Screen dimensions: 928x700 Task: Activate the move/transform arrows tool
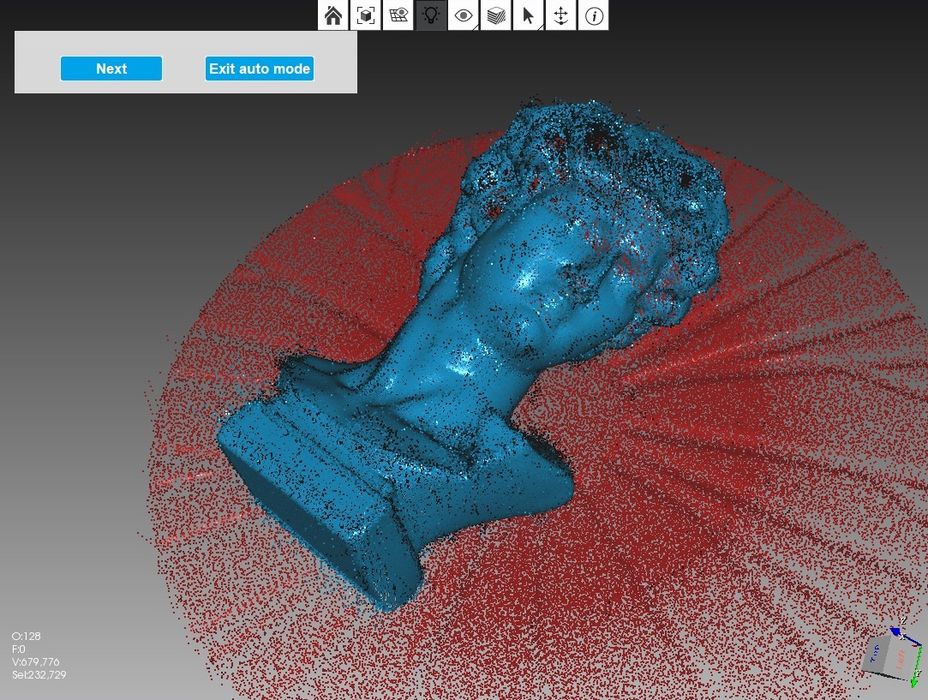point(560,15)
